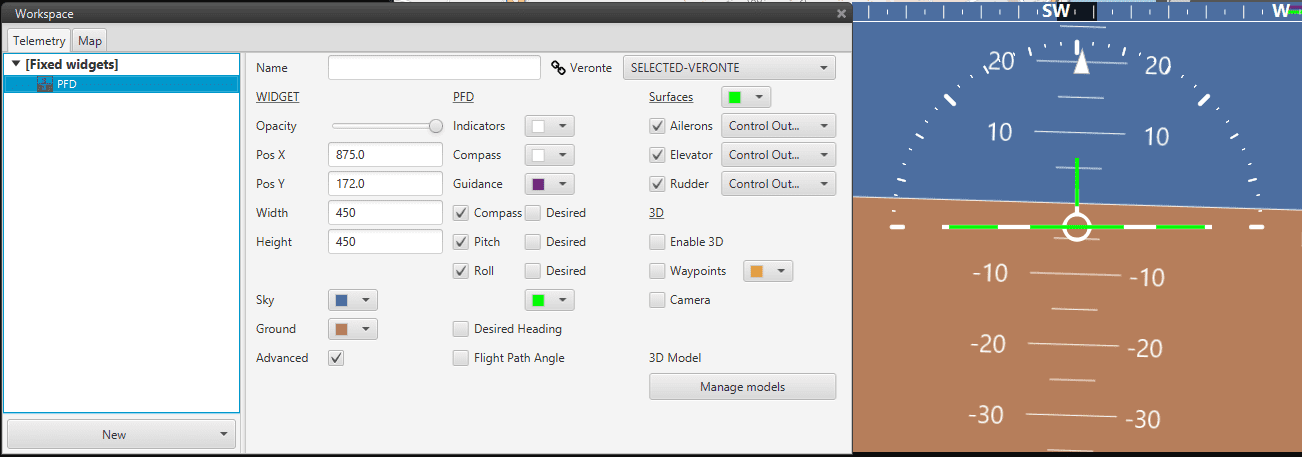This screenshot has width=1302, height=457.
Task: Enable Desired checkbox for Pitch
Action: click(533, 242)
